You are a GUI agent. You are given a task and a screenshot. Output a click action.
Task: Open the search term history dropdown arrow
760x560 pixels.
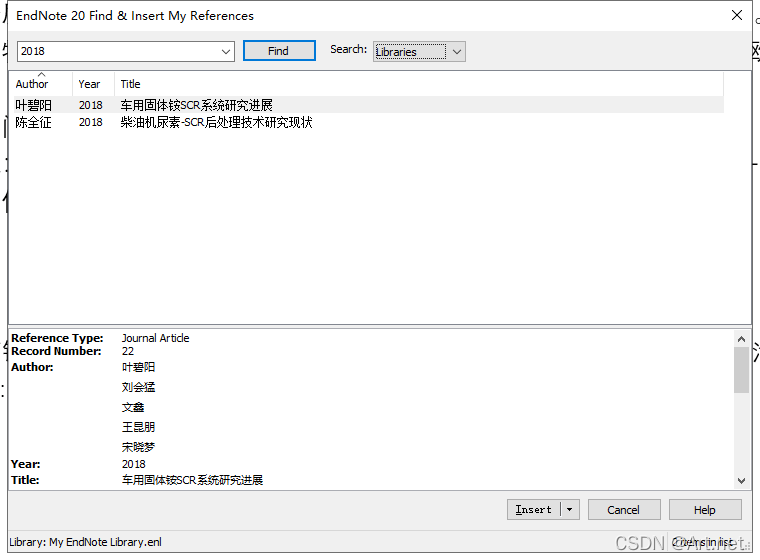[x=225, y=51]
